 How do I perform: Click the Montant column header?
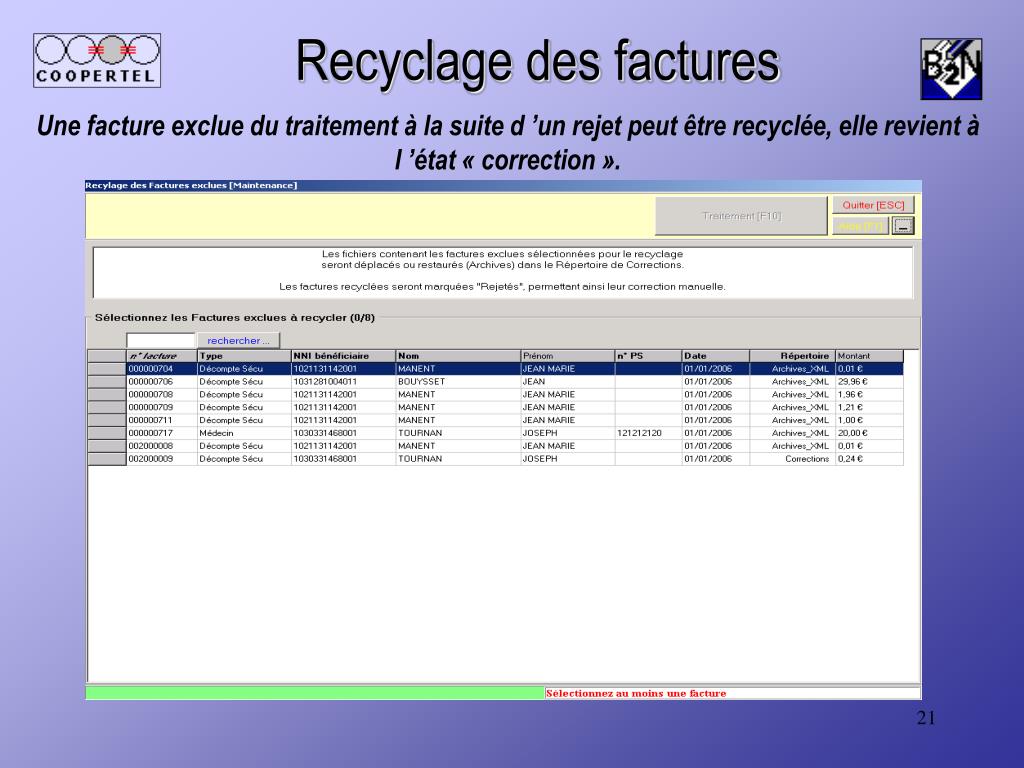(x=869, y=356)
